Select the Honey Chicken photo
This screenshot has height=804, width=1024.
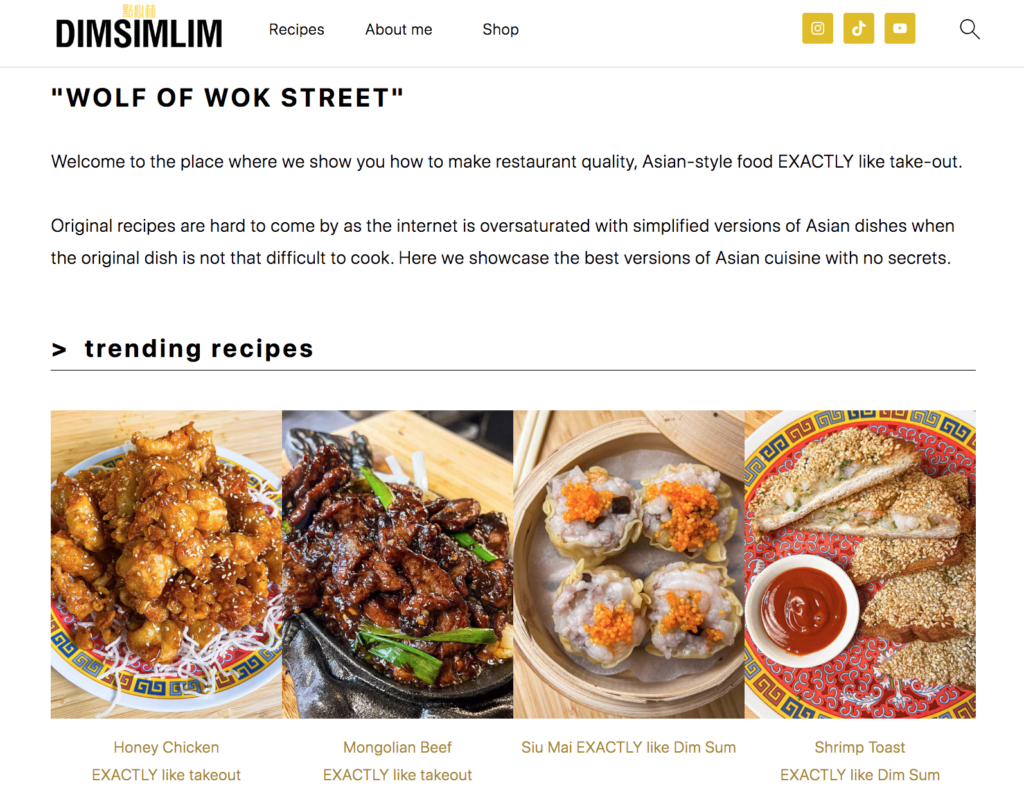click(x=166, y=564)
